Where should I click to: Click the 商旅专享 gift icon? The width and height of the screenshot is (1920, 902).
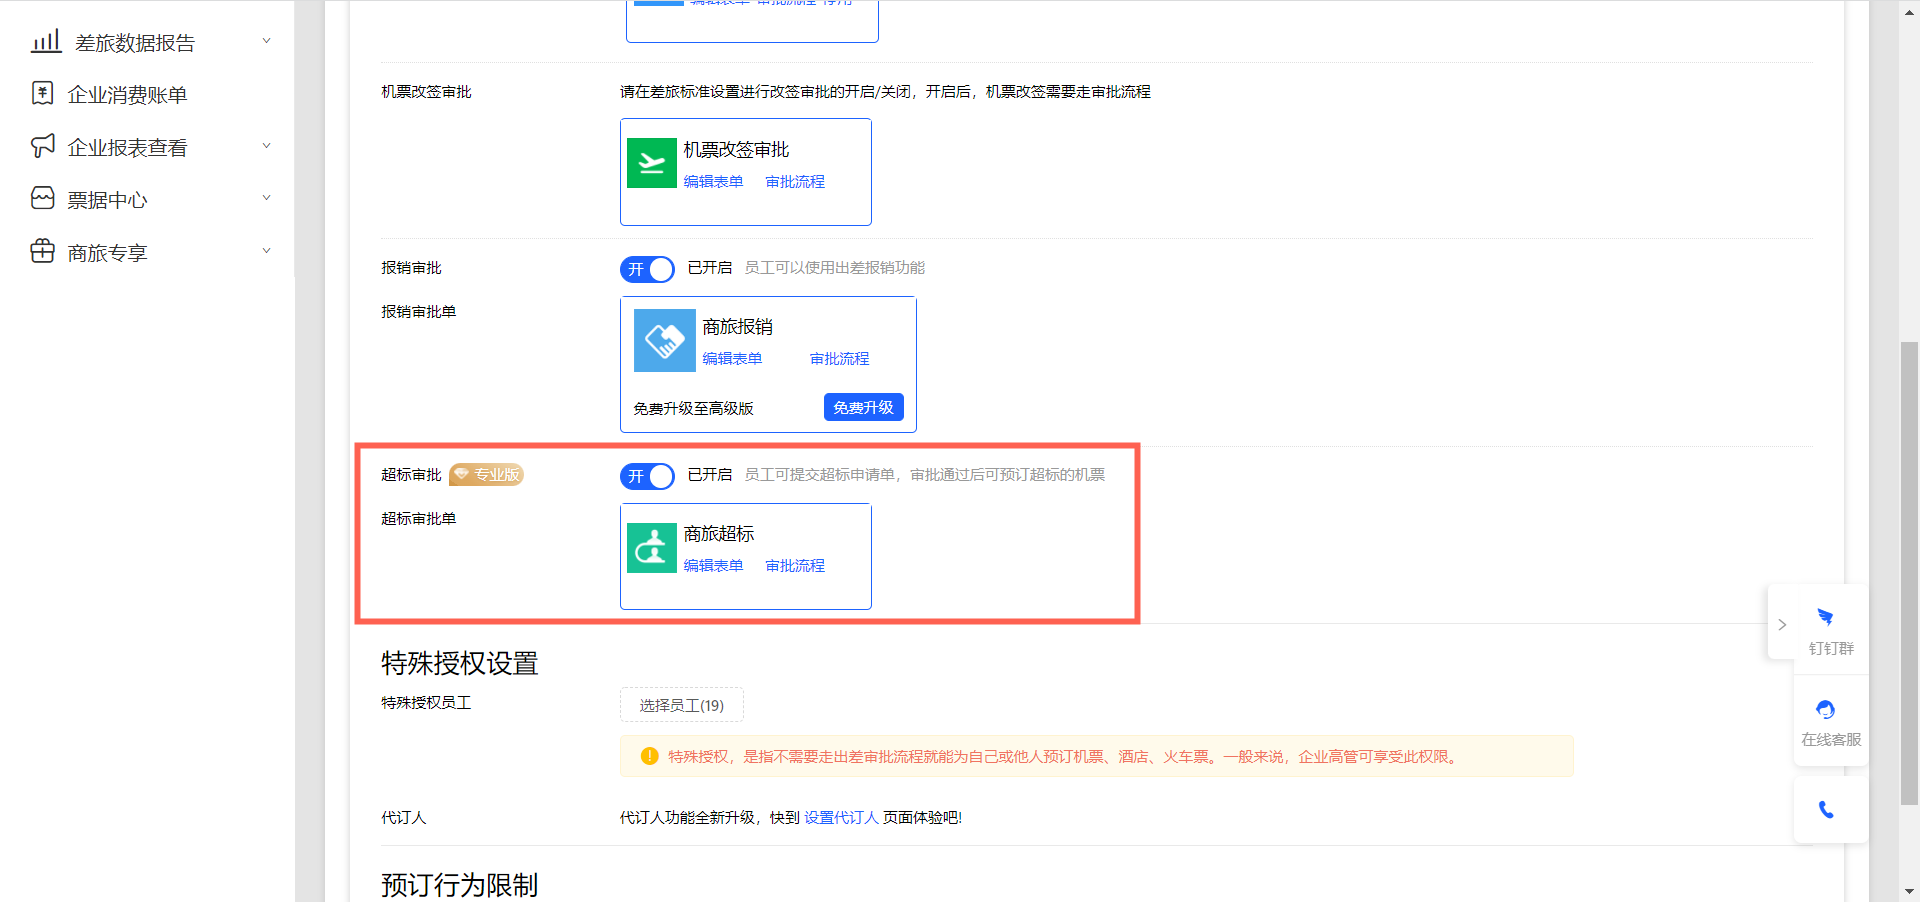pyautogui.click(x=43, y=251)
